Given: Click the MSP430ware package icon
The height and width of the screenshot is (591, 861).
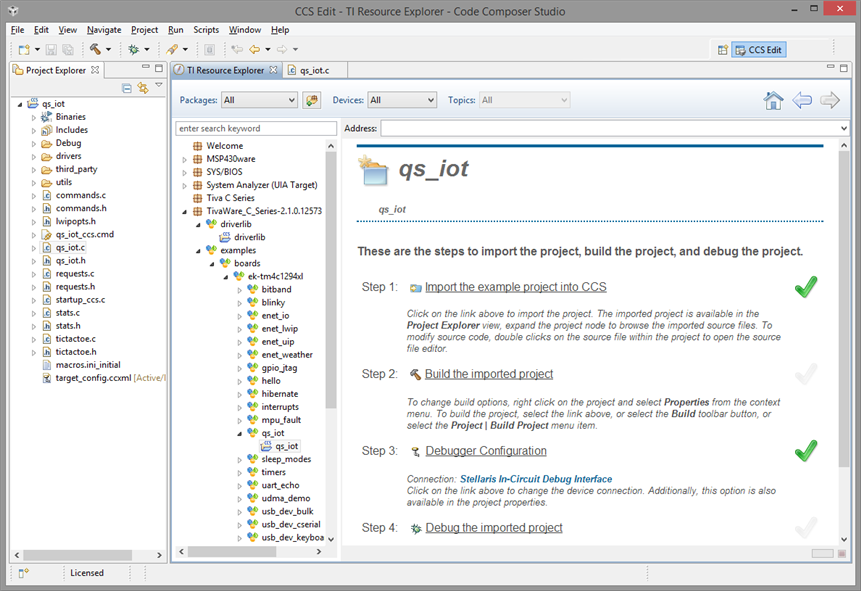Looking at the screenshot, I should point(198,159).
